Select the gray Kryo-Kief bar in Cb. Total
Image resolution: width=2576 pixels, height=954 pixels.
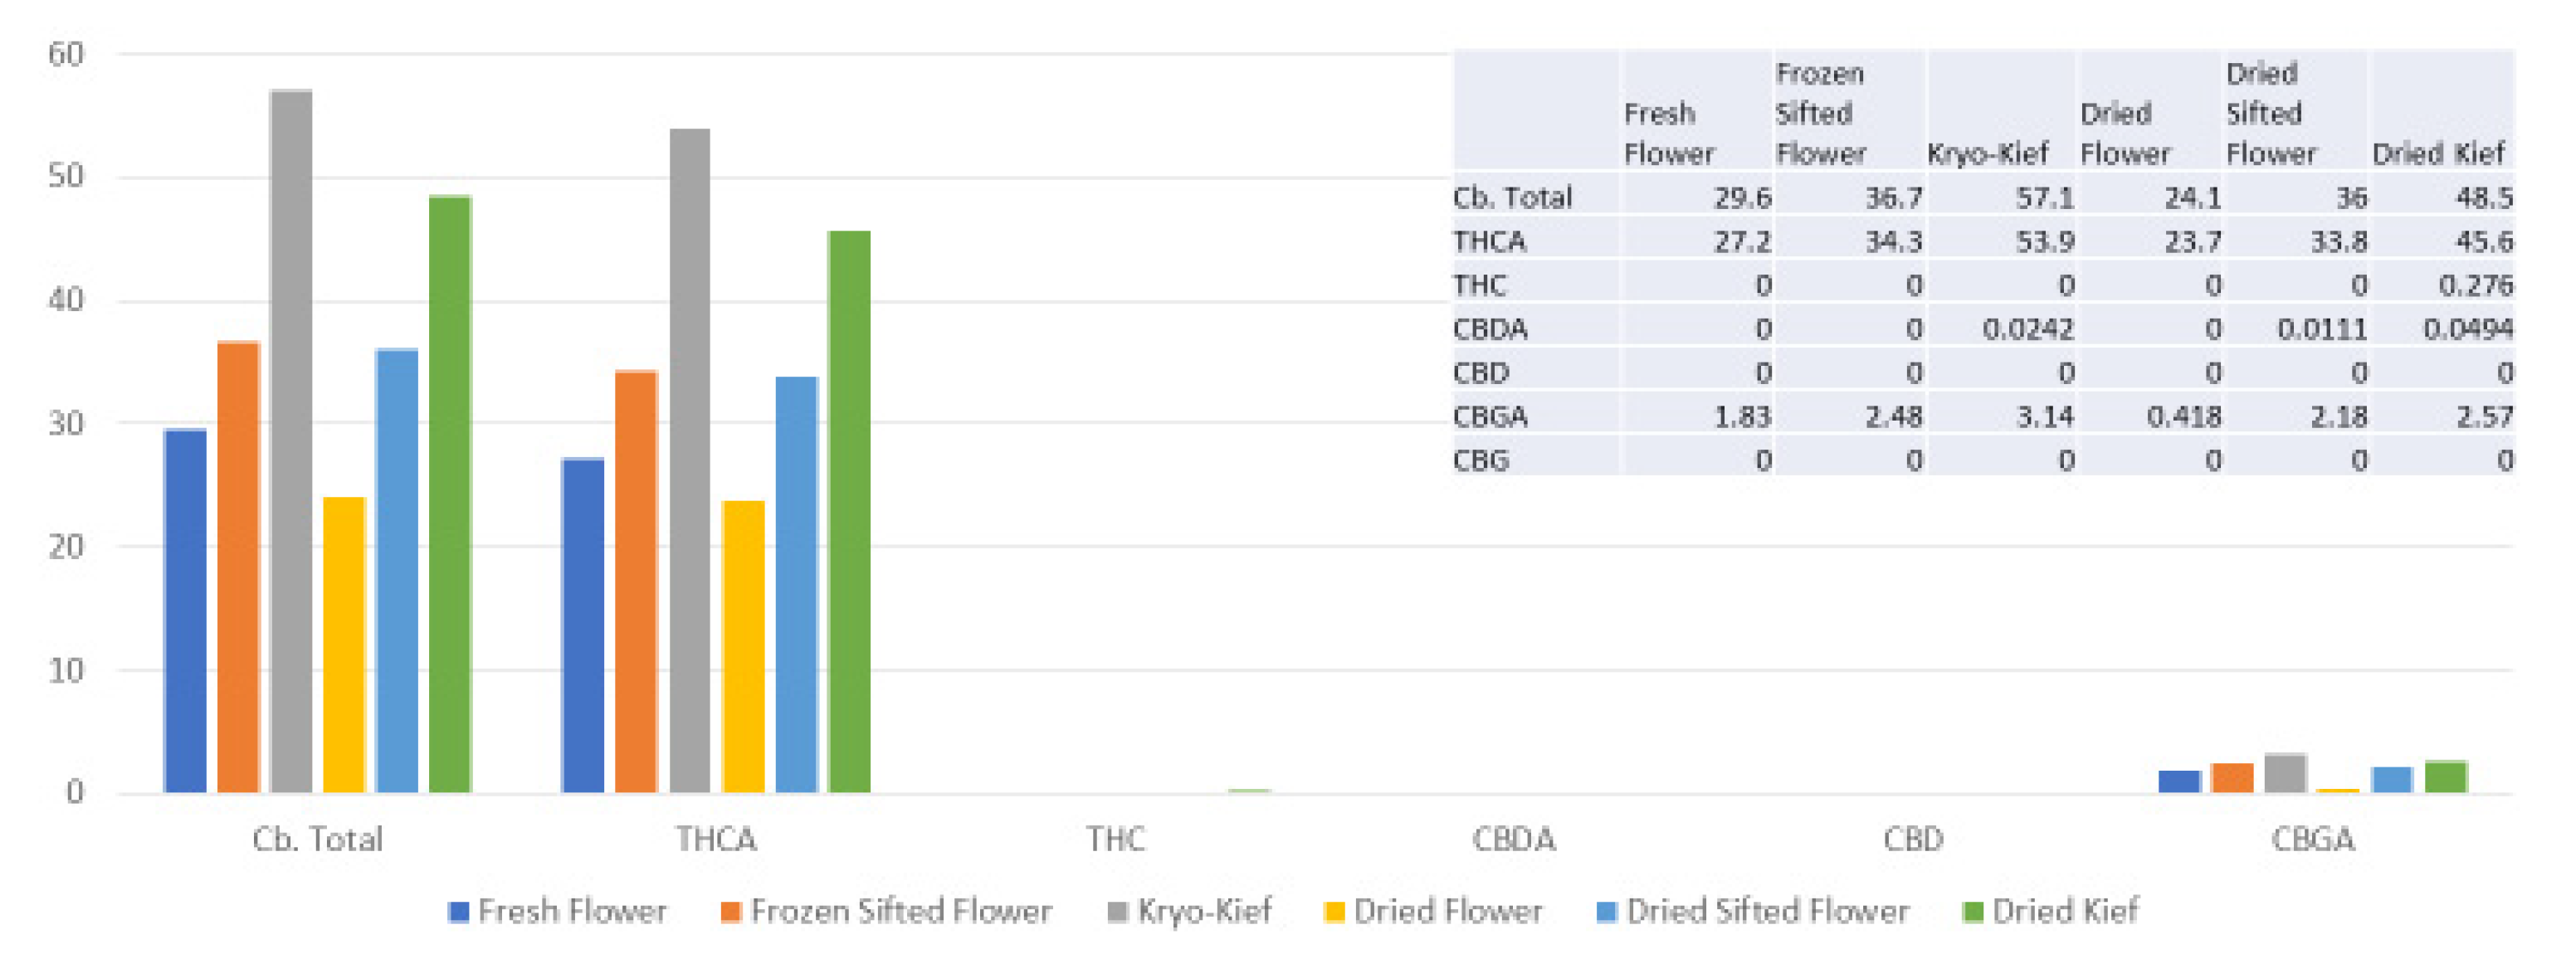pos(291,440)
